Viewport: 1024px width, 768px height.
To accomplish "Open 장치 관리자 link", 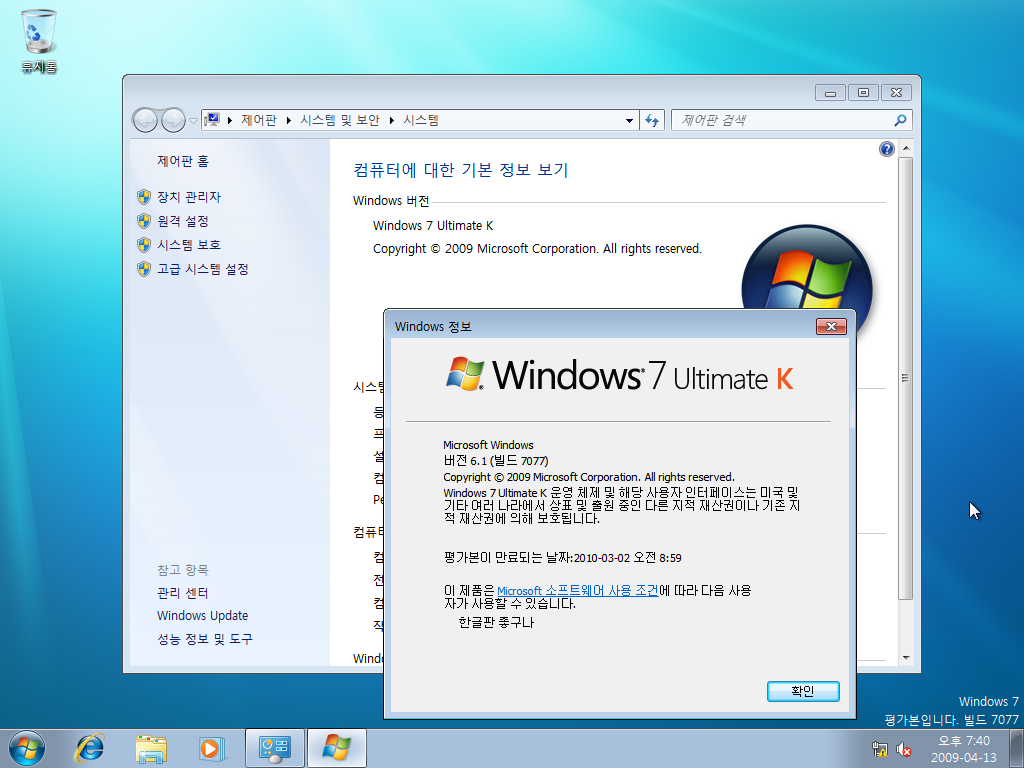I will click(x=189, y=197).
